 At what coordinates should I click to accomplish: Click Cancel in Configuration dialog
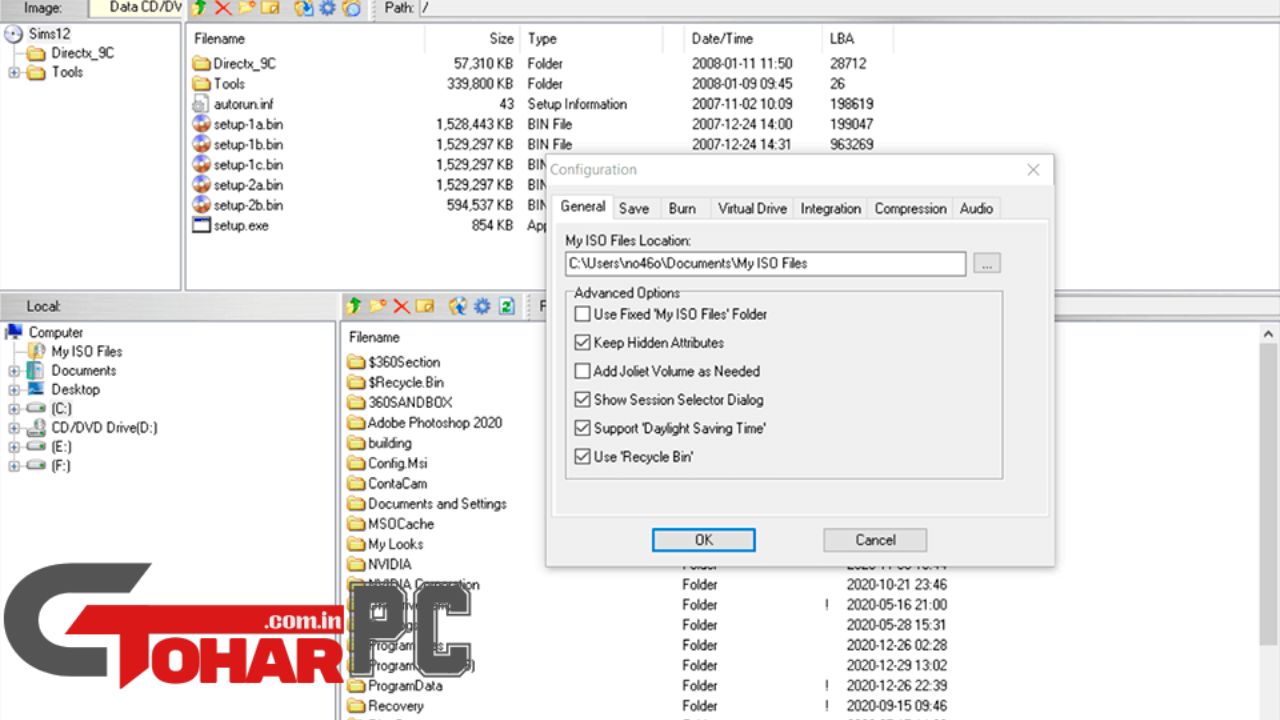click(875, 540)
